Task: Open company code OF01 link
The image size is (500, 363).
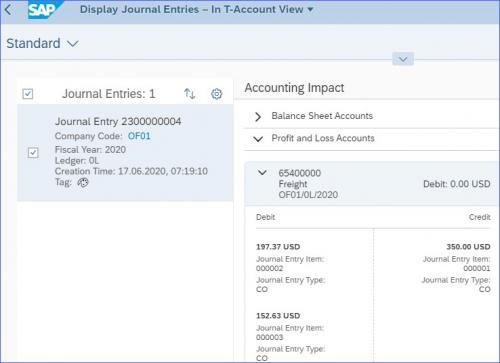Action: pyautogui.click(x=139, y=136)
